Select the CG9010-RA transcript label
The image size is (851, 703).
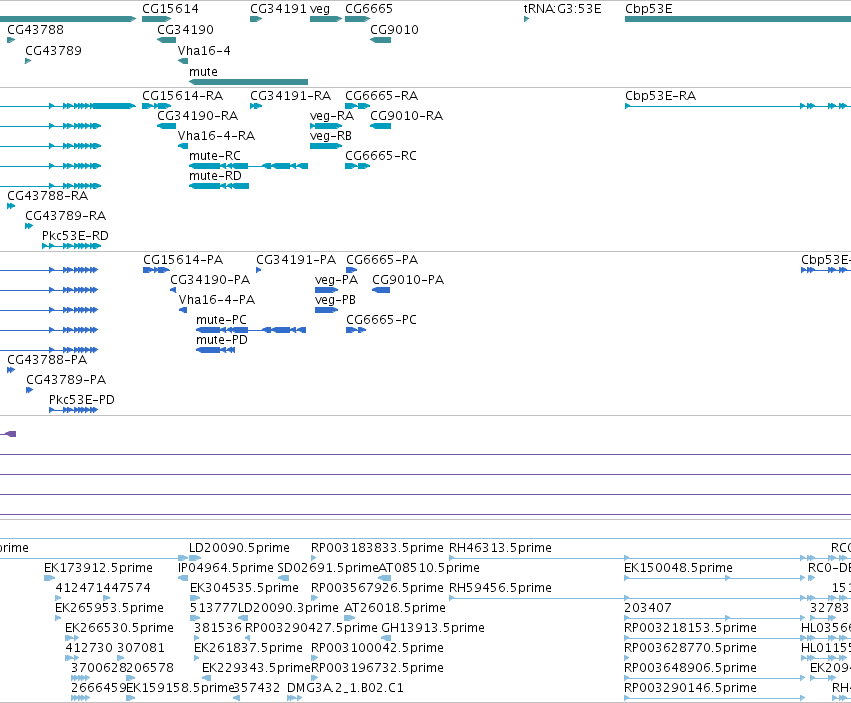[407, 116]
